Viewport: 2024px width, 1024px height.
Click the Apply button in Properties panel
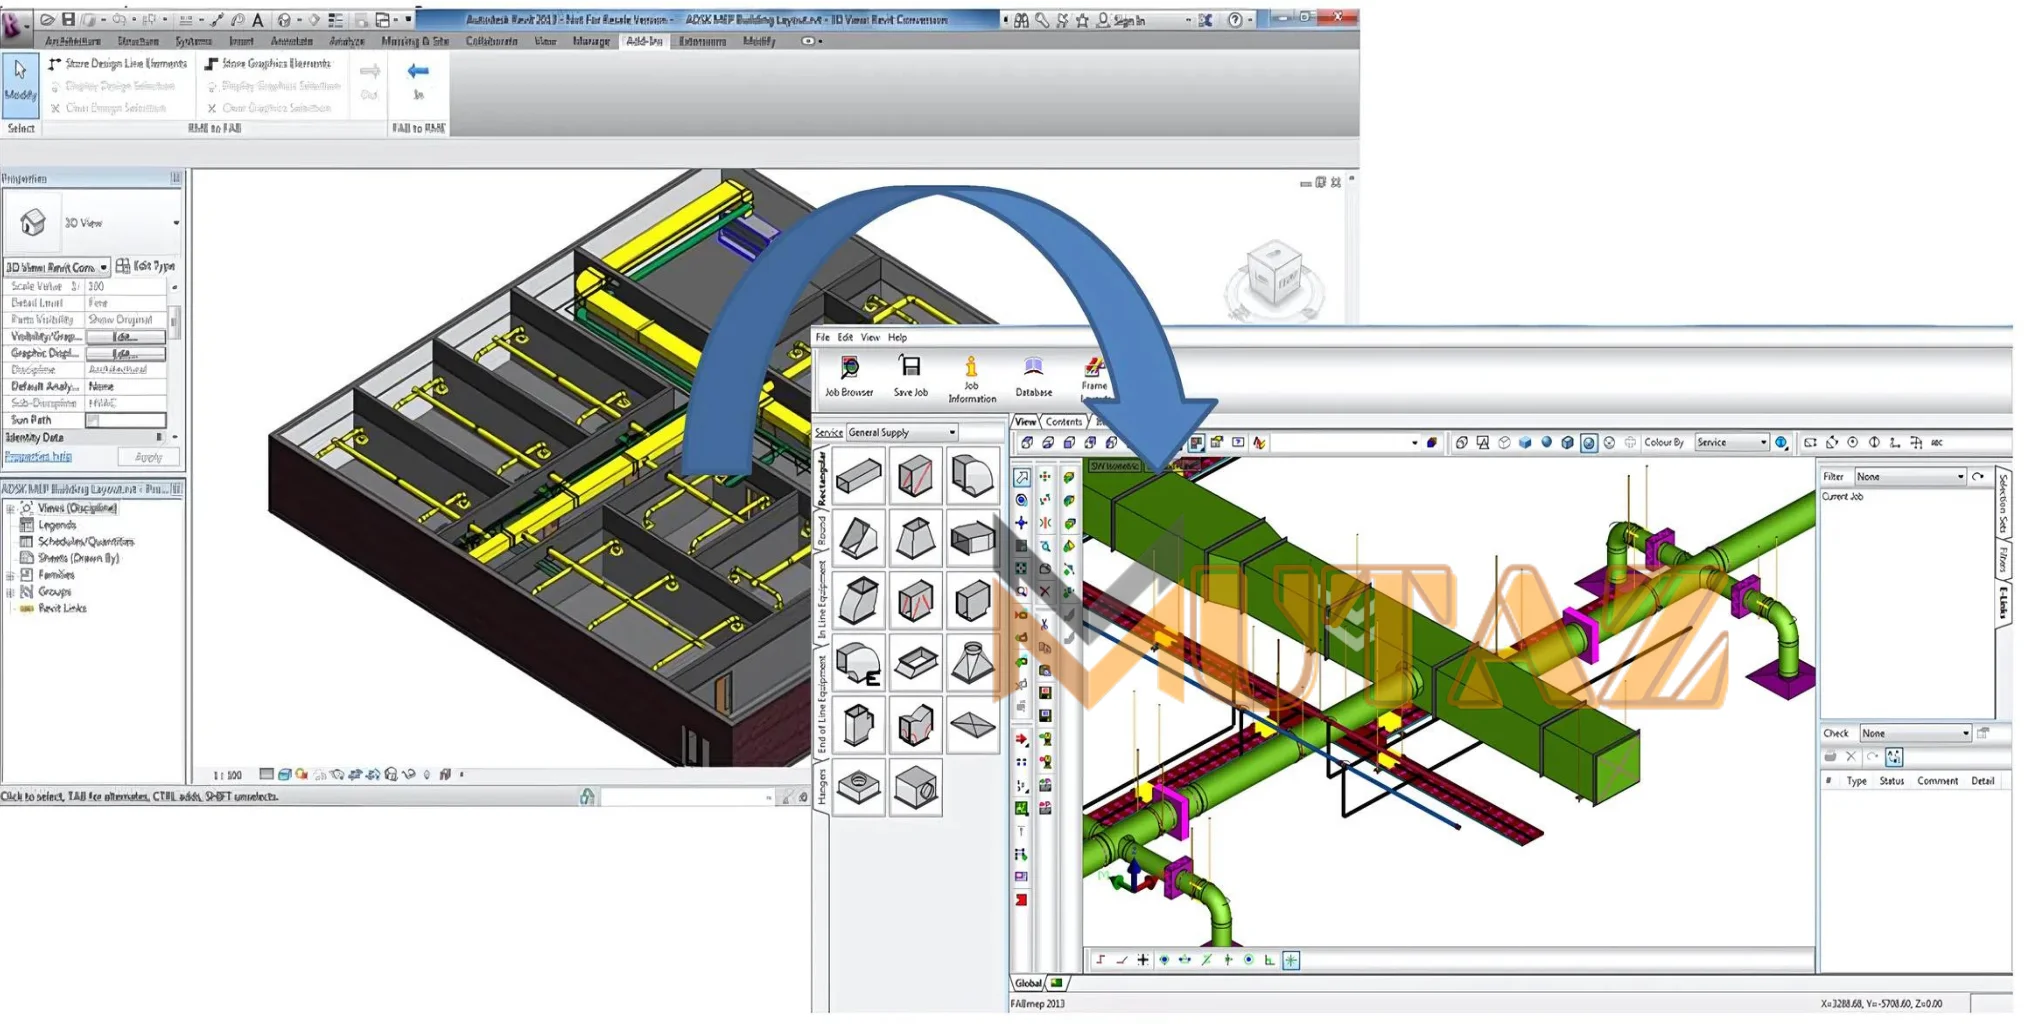[148, 457]
